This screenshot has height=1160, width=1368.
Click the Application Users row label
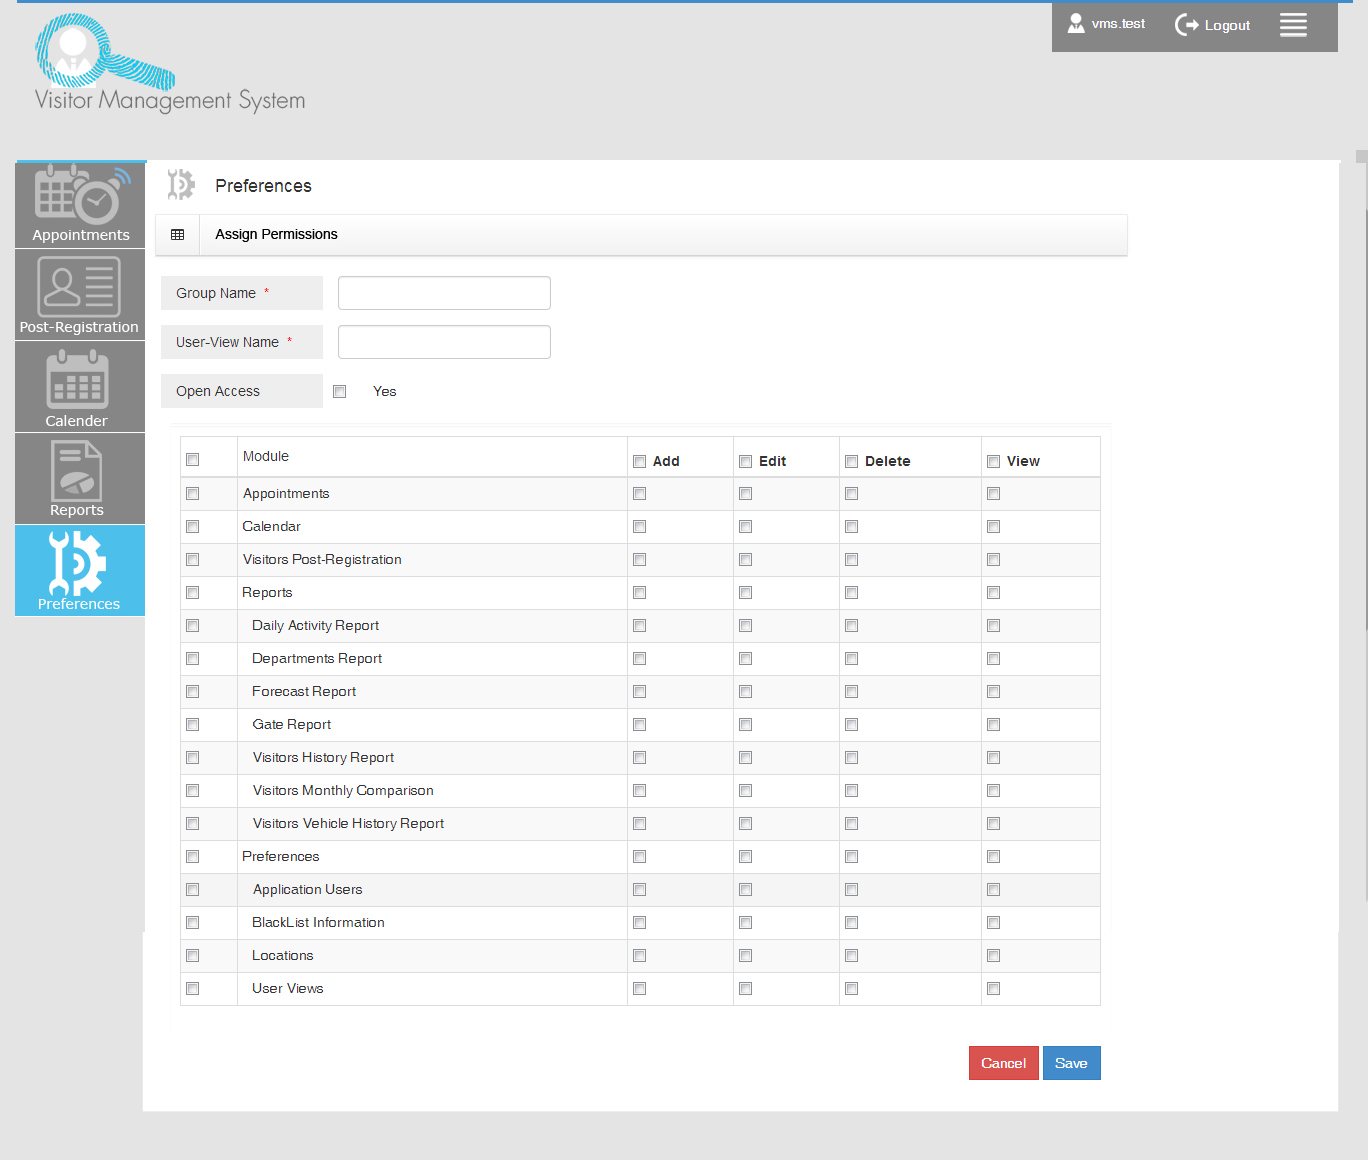click(308, 890)
